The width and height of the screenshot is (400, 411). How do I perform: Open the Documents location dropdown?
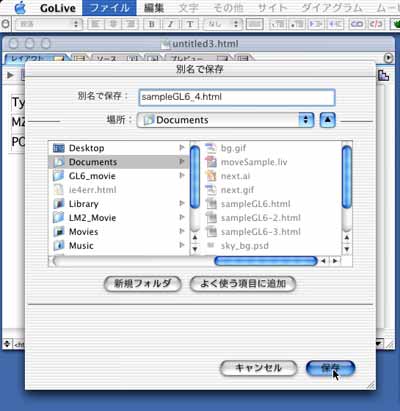tap(225, 120)
